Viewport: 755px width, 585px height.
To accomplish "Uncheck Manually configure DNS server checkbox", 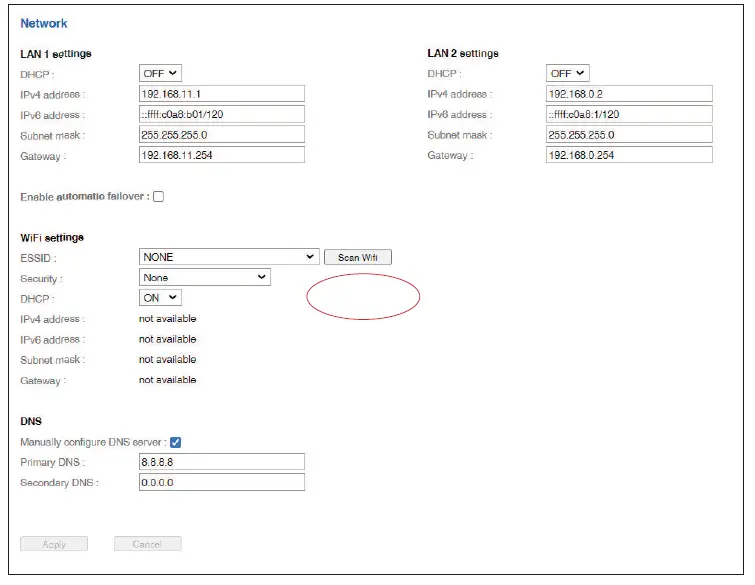I will coord(176,442).
